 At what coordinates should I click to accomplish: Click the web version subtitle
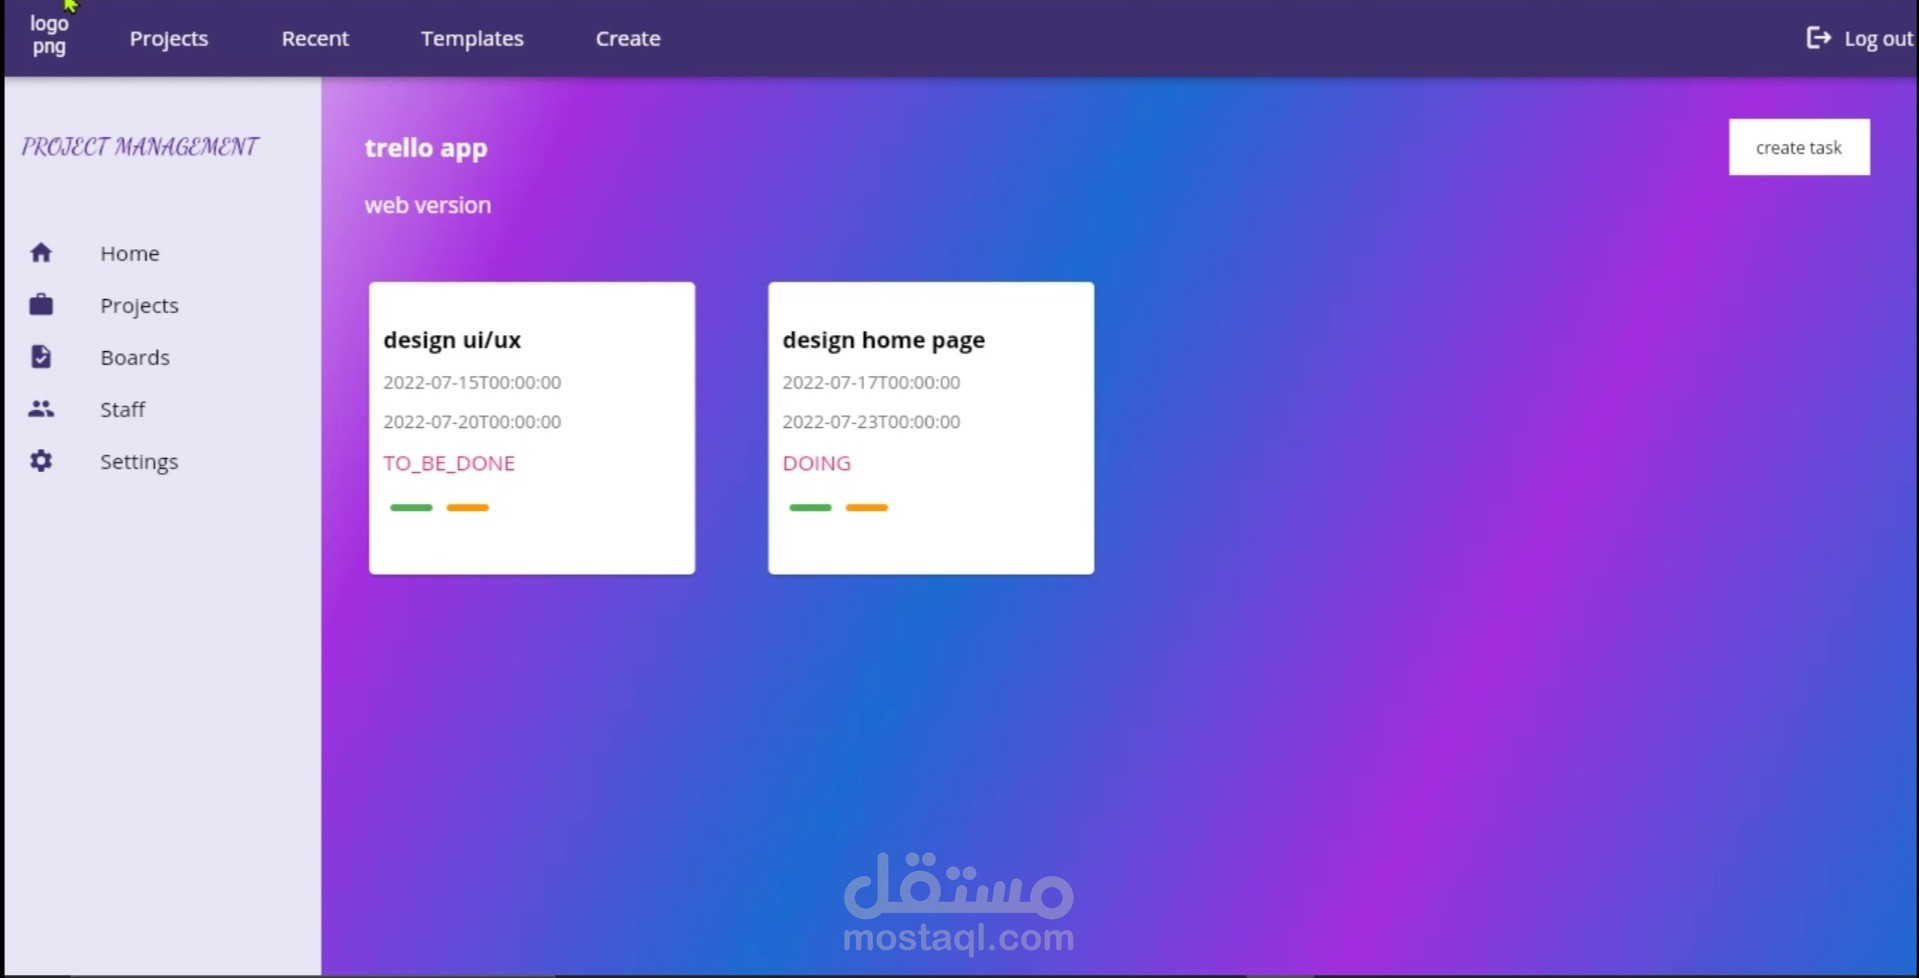[x=428, y=205]
